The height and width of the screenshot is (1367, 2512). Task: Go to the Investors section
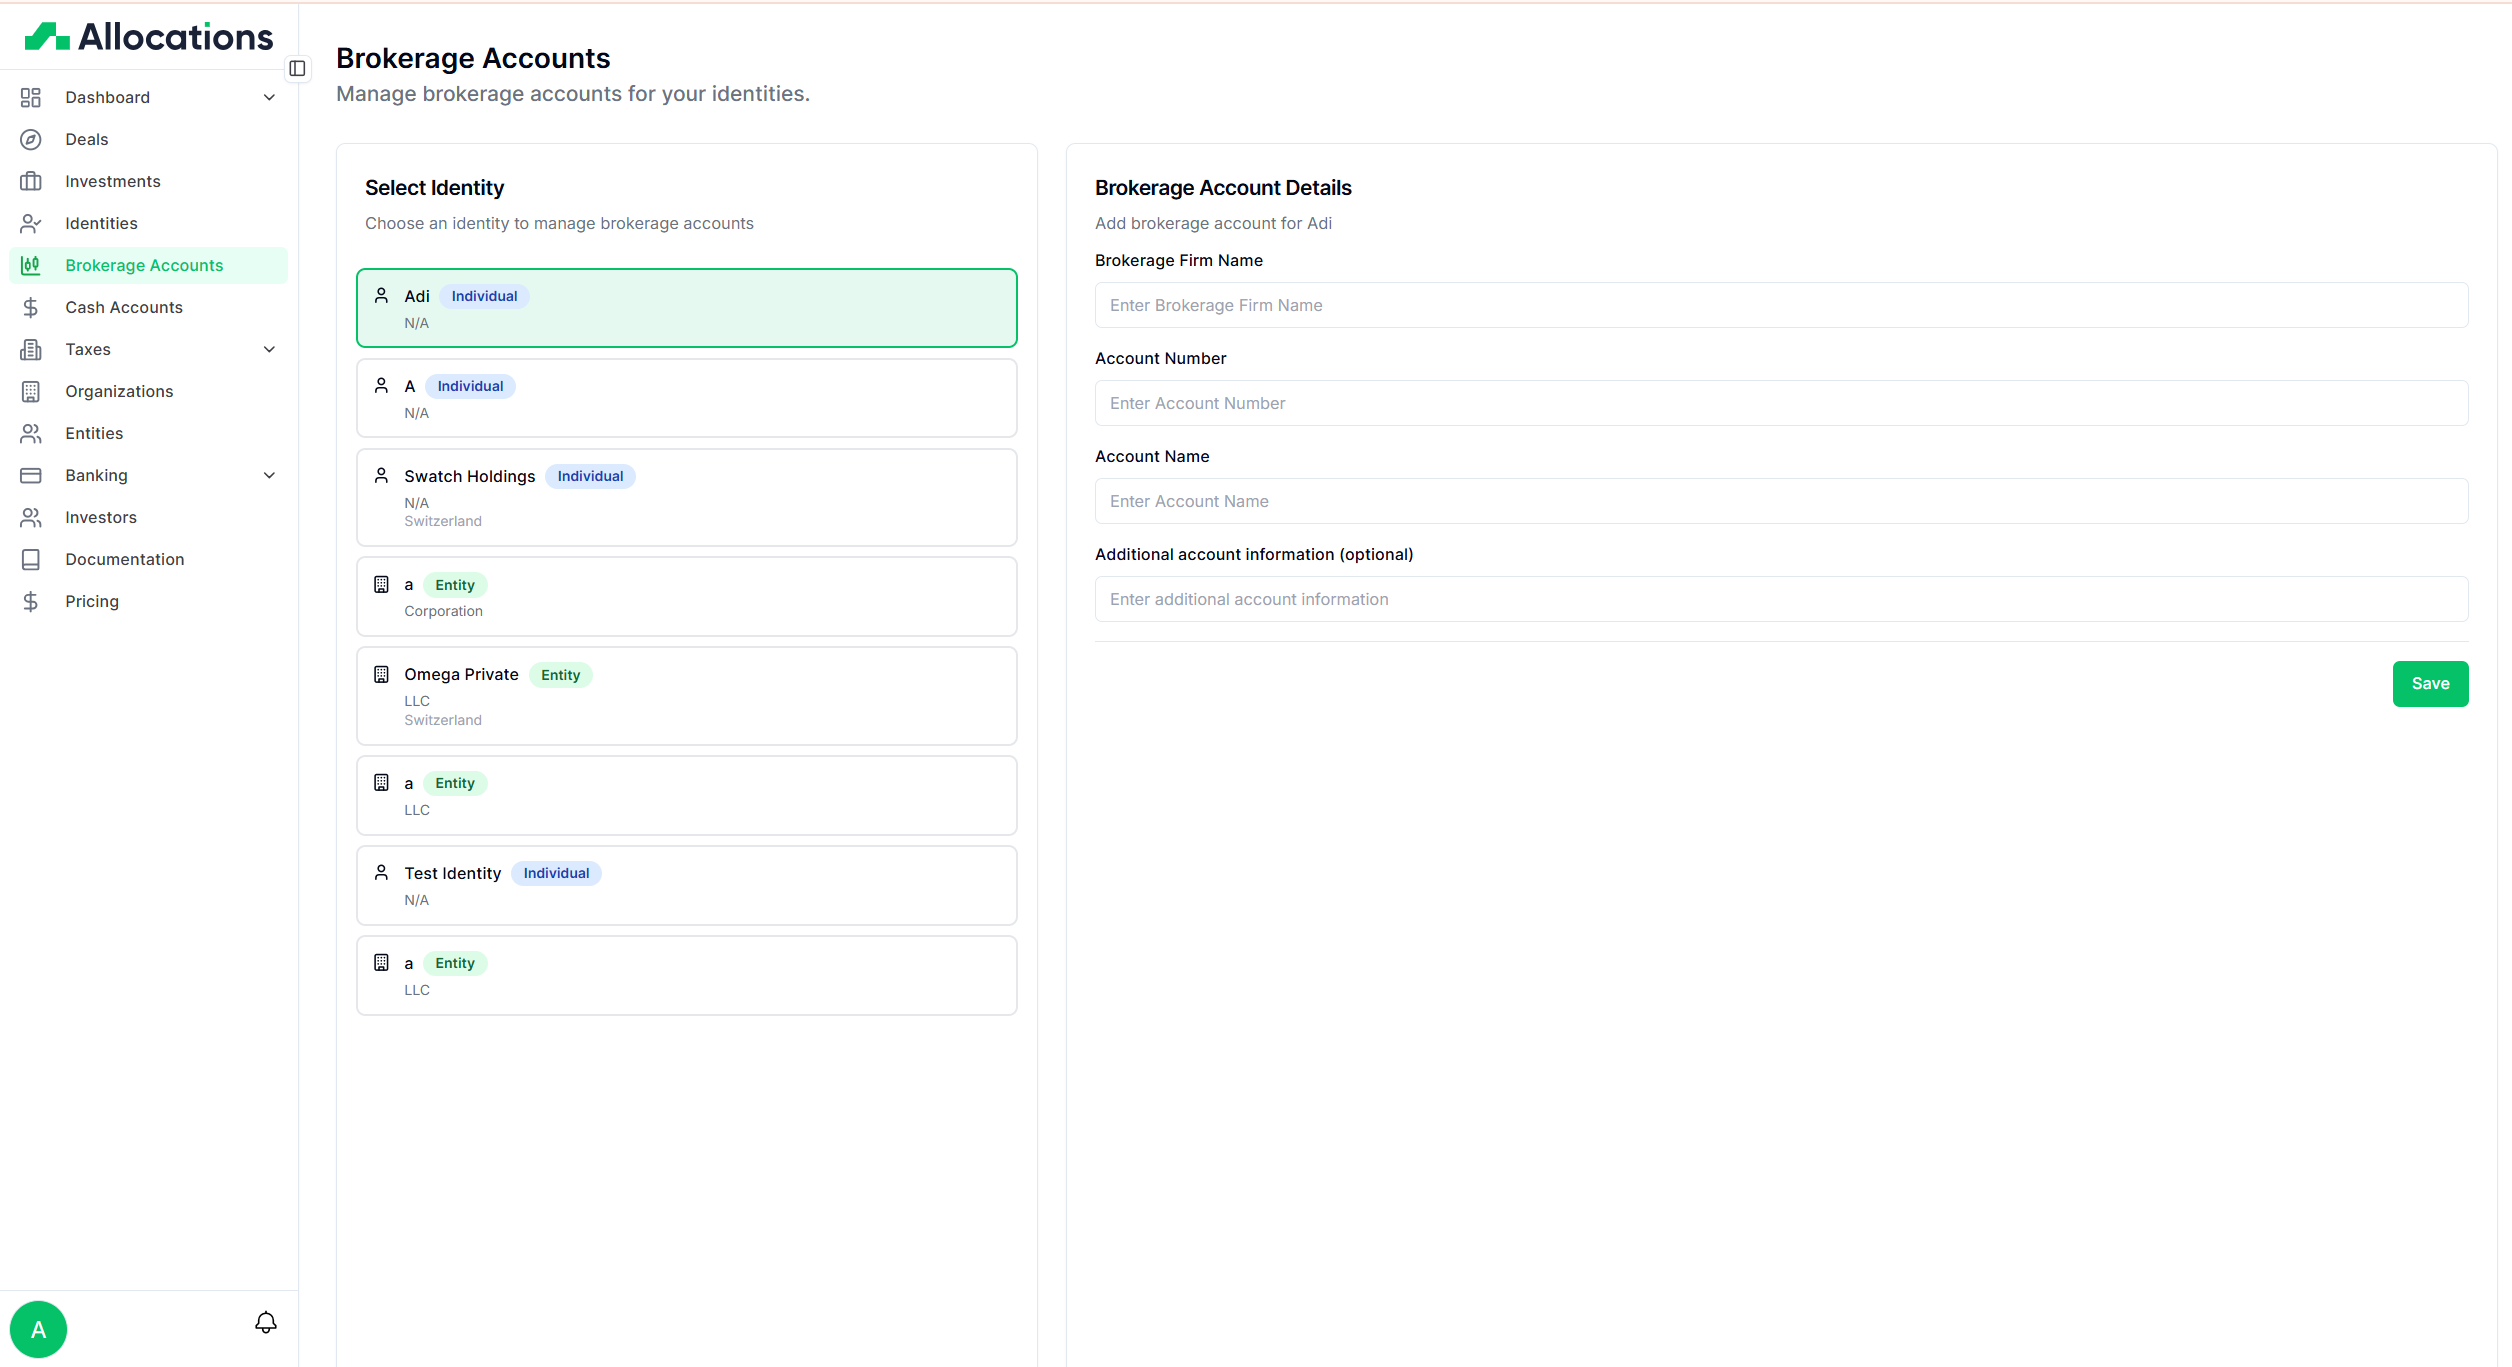point(100,517)
